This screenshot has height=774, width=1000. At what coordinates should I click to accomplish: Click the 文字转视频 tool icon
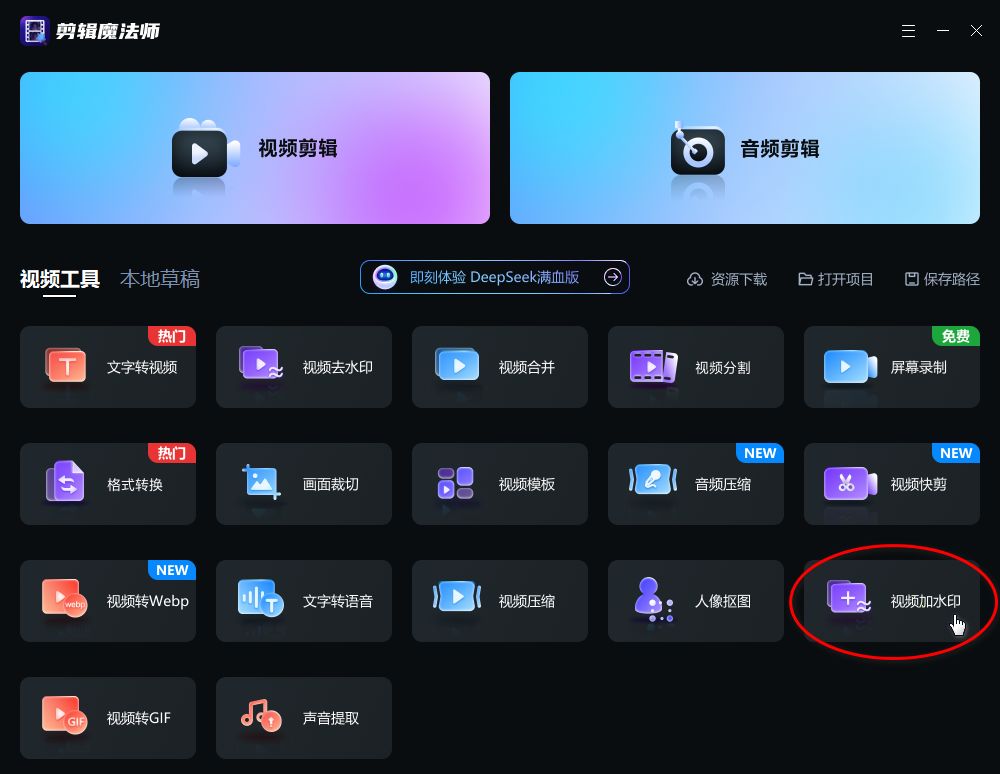pos(66,367)
